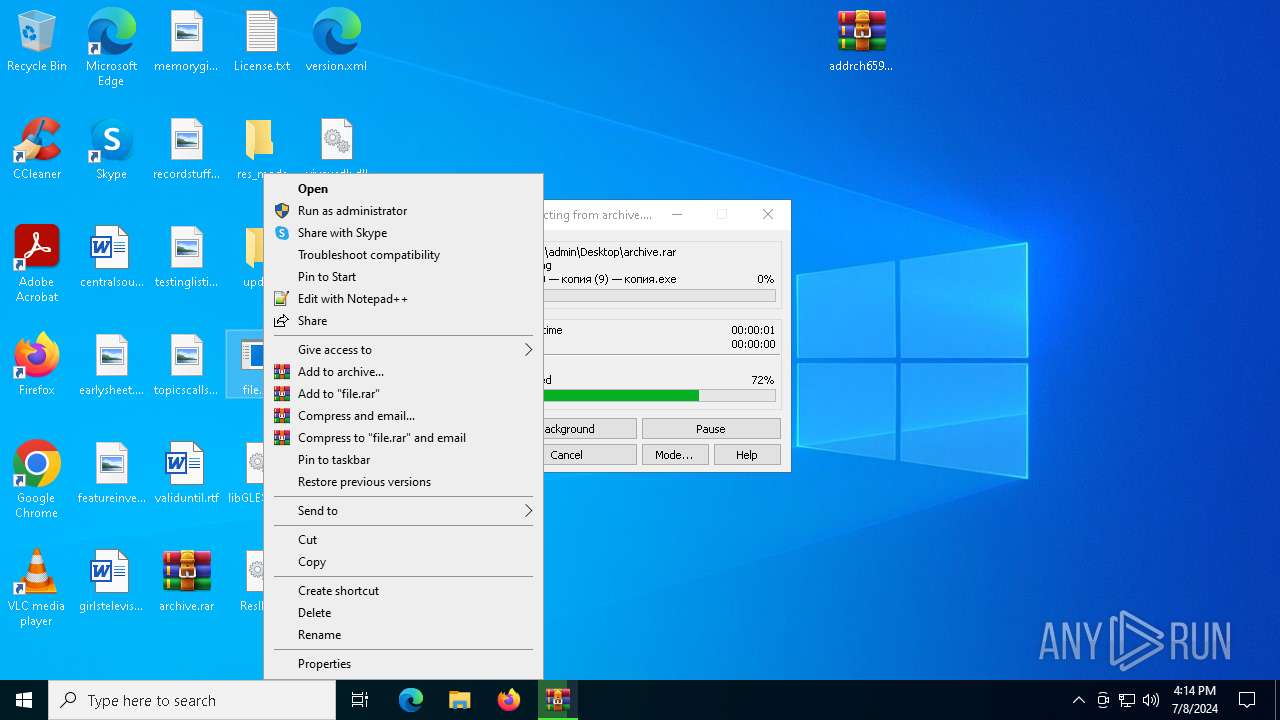This screenshot has width=1280, height=720.
Task: Choose Run as administrator
Action: click(x=403, y=211)
